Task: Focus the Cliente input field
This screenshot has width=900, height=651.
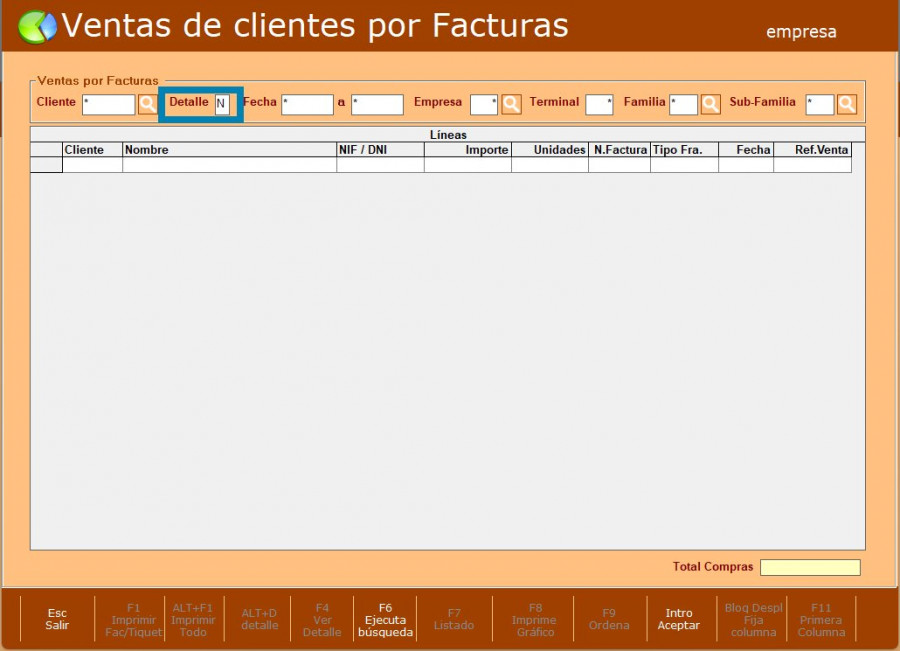Action: [108, 104]
